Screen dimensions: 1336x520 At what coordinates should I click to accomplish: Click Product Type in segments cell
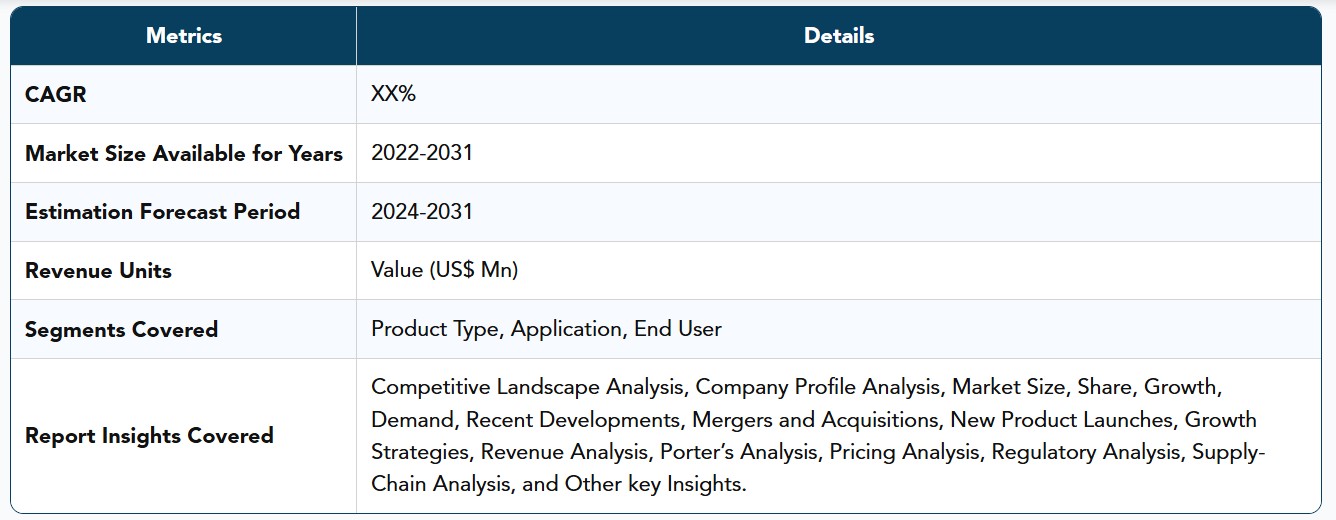[435, 330]
